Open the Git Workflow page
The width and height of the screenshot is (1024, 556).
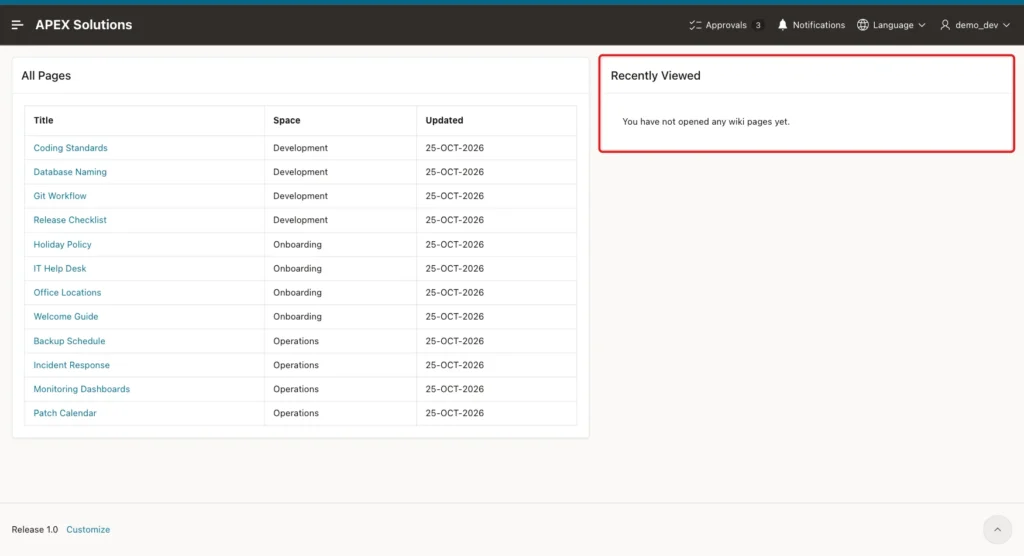[x=59, y=196]
